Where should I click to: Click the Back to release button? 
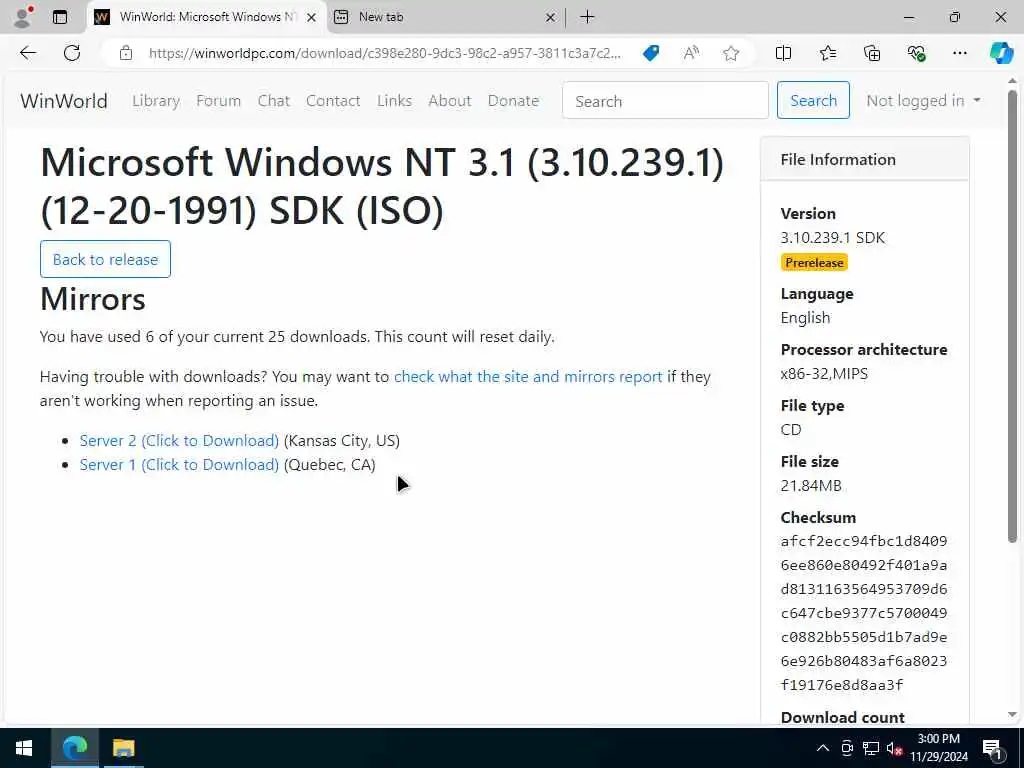click(105, 259)
